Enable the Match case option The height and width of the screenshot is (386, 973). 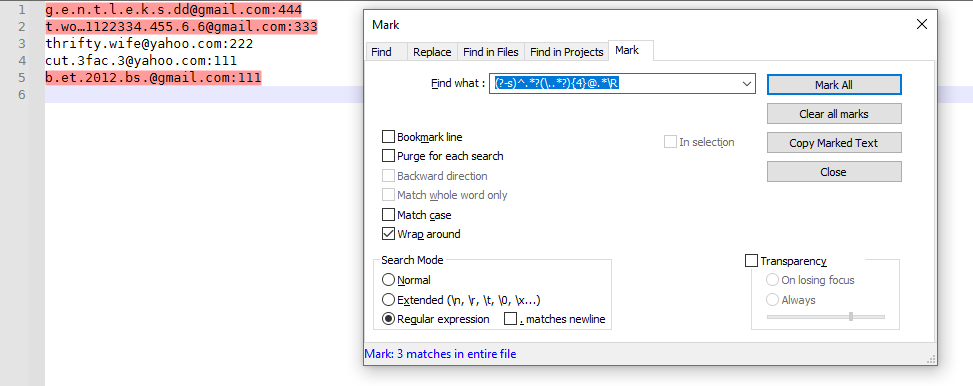(x=388, y=215)
